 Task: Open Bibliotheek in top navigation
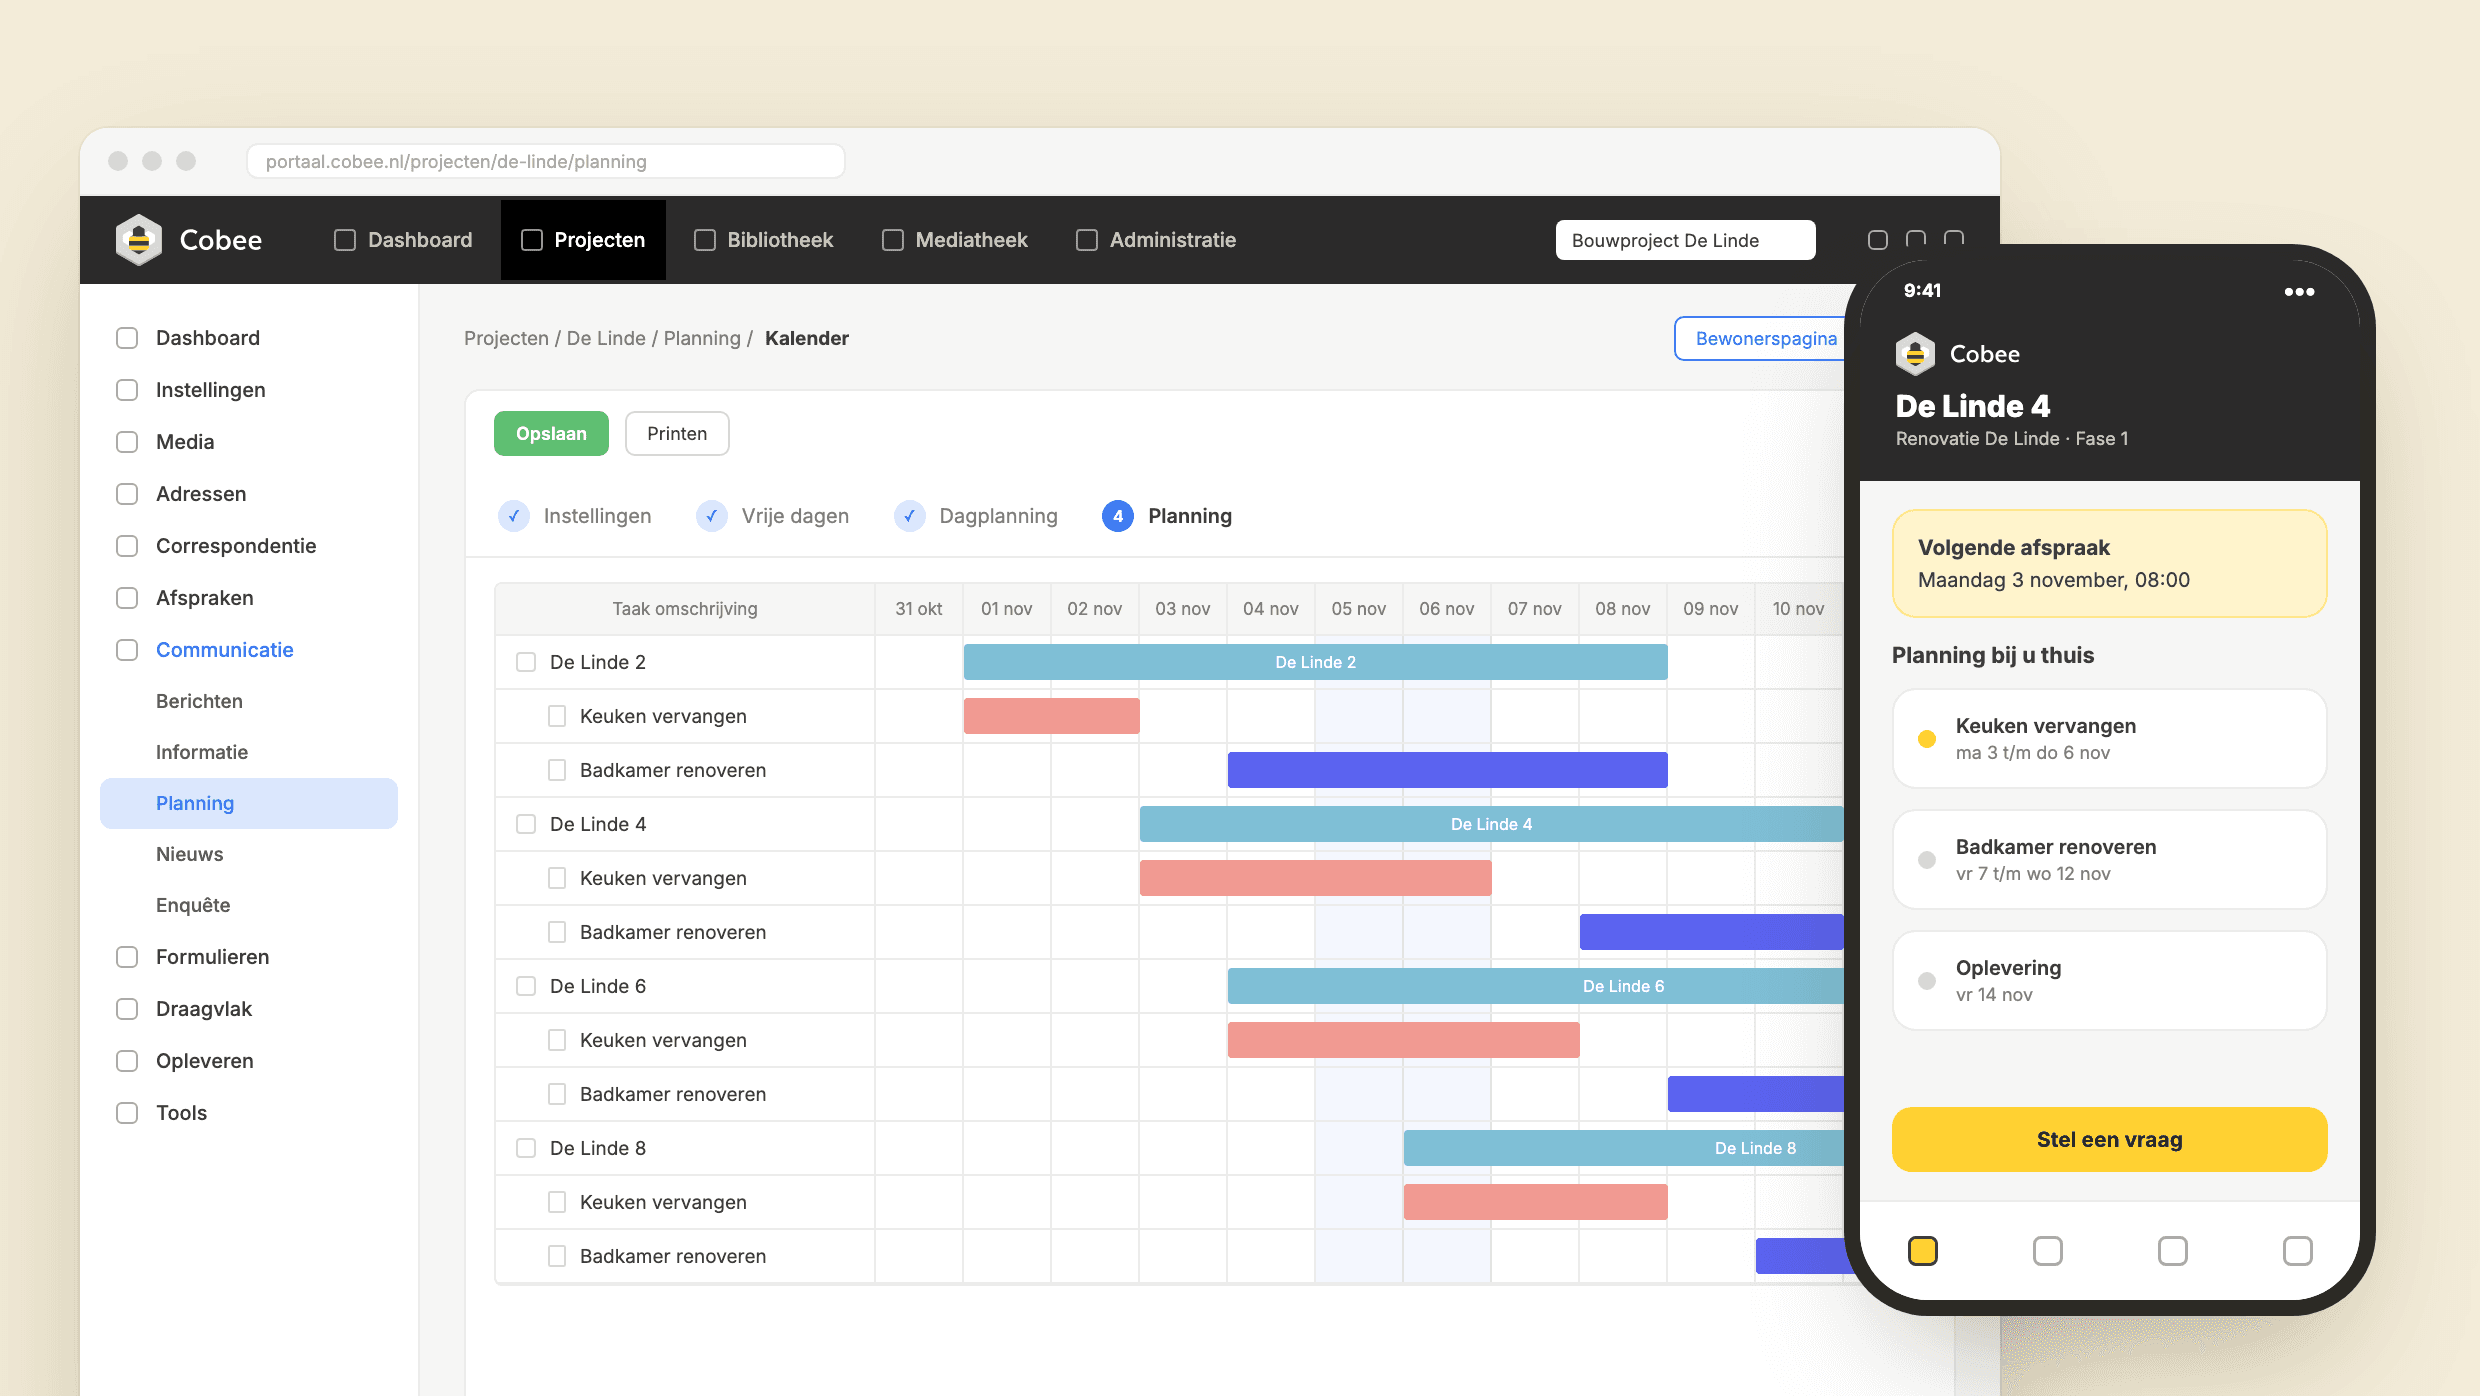coord(763,240)
